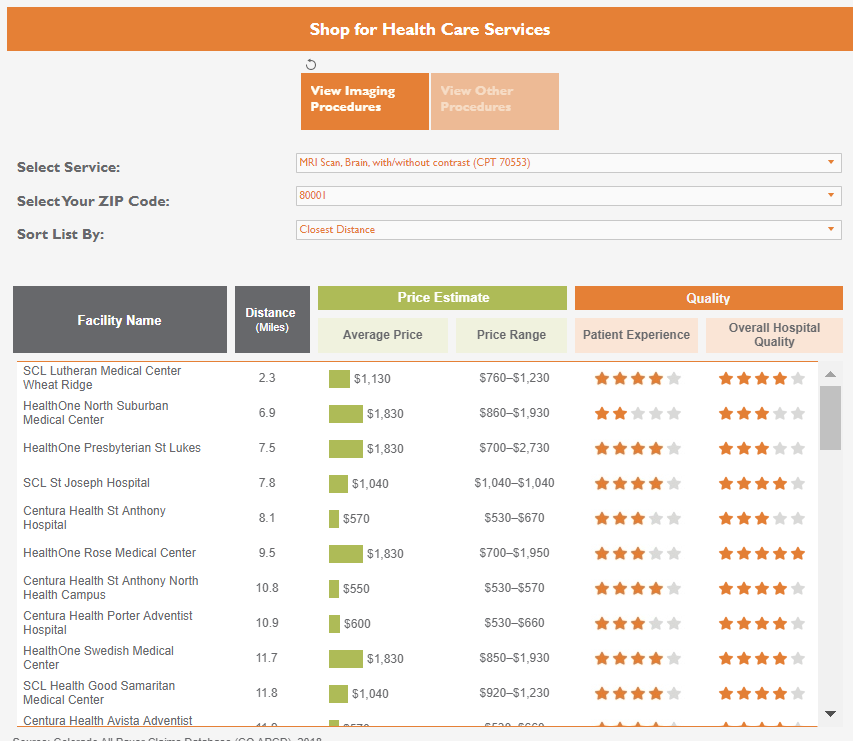This screenshot has height=741, width=853.
Task: Switch to View Other Procedures tab
Action: point(494,101)
